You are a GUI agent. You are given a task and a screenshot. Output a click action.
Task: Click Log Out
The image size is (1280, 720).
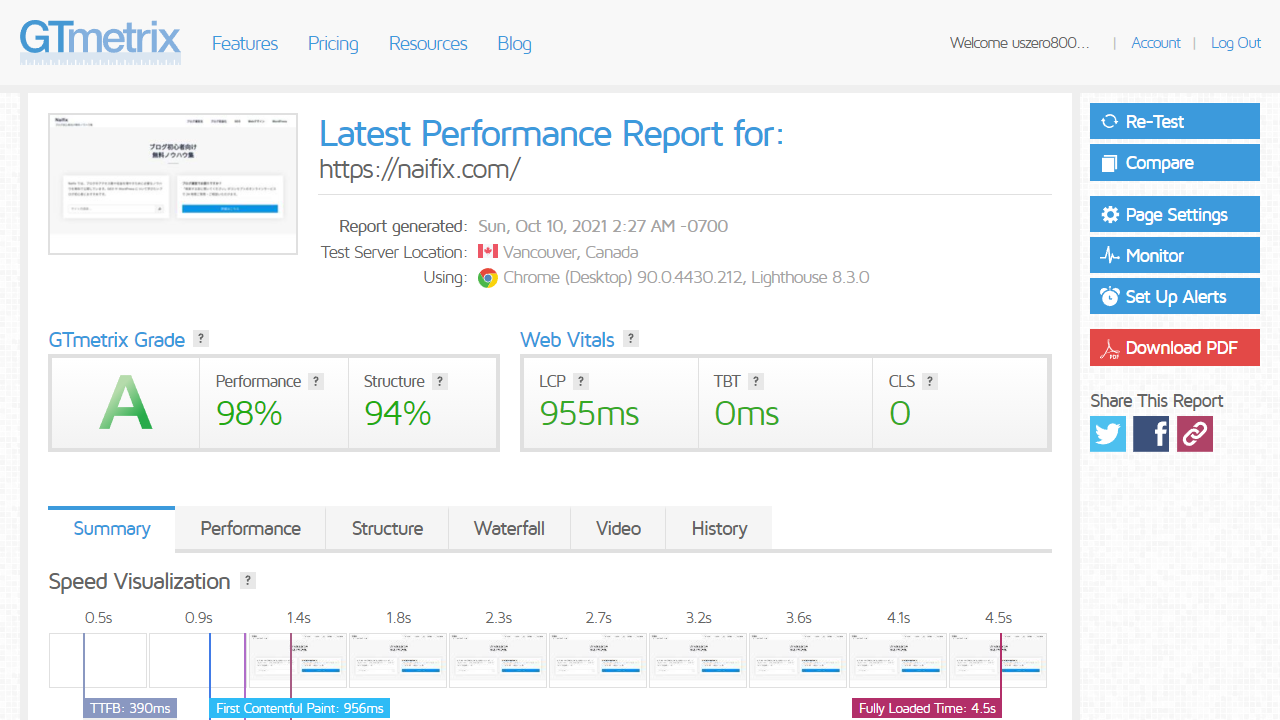(1236, 43)
